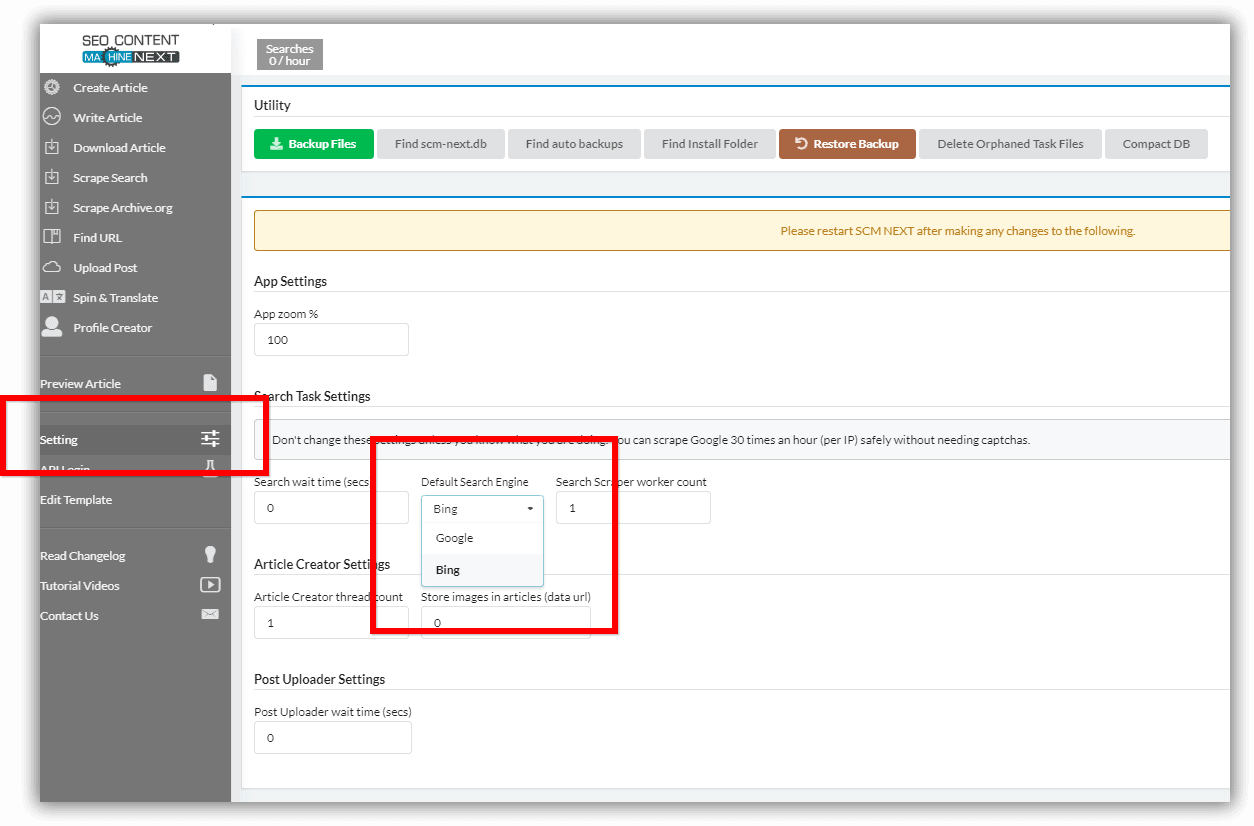Select Google from the search engine list
This screenshot has width=1254, height=826.
point(455,538)
